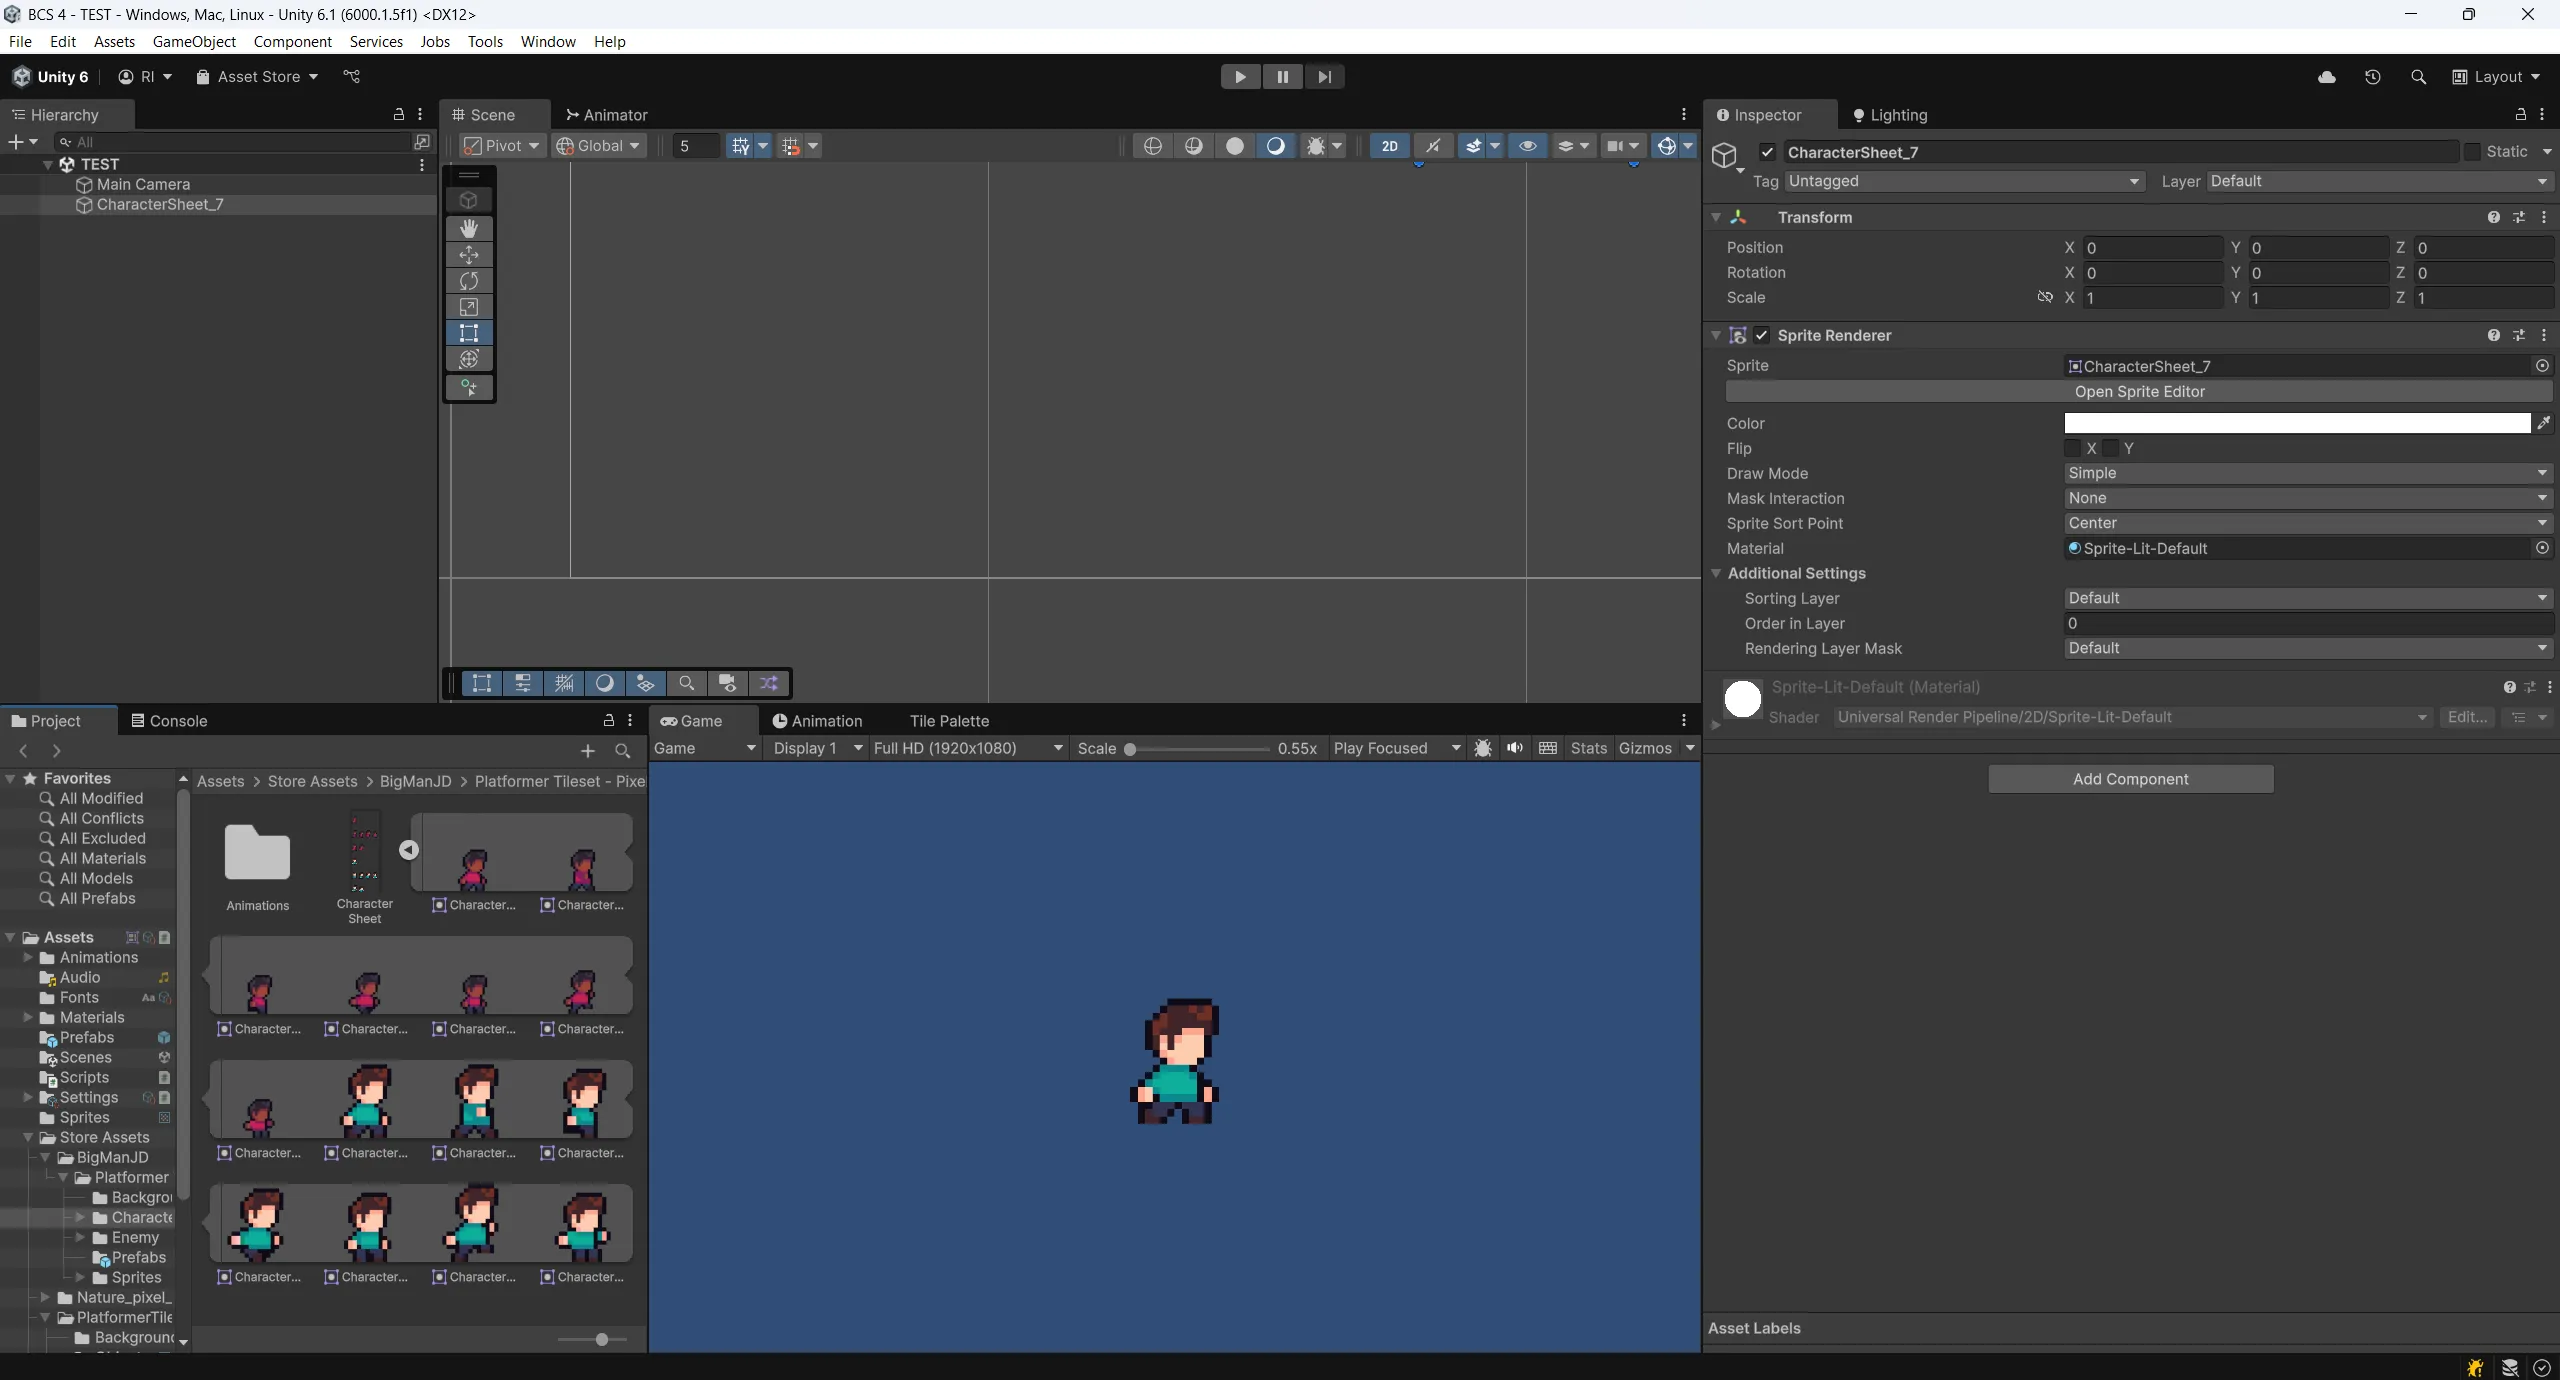Click BigManJD in the breadcrumb path
Image resolution: width=2560 pixels, height=1380 pixels.
click(x=415, y=781)
